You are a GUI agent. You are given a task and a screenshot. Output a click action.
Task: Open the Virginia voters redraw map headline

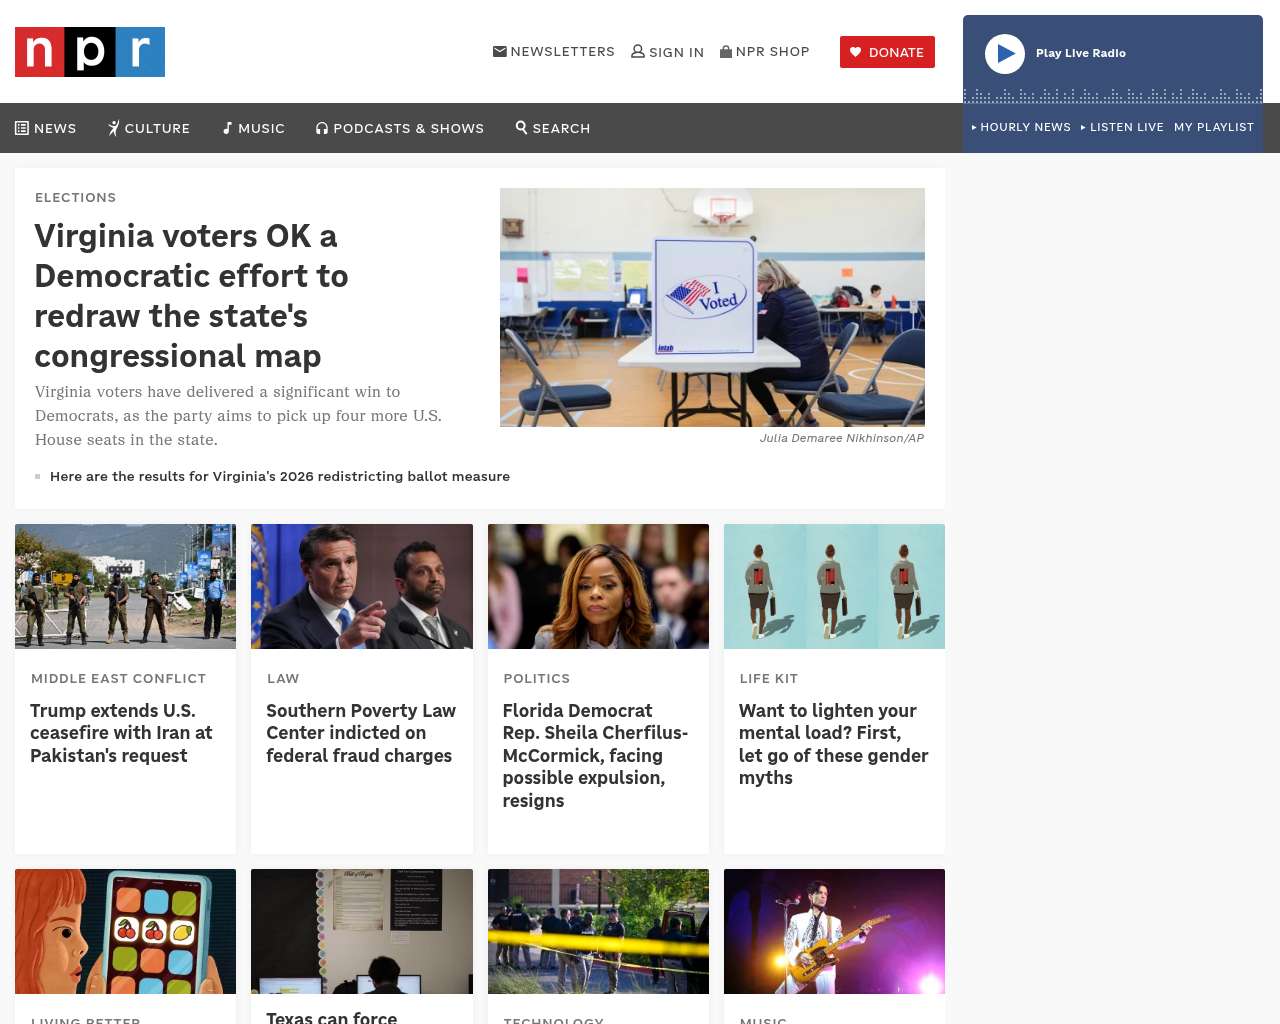point(192,296)
